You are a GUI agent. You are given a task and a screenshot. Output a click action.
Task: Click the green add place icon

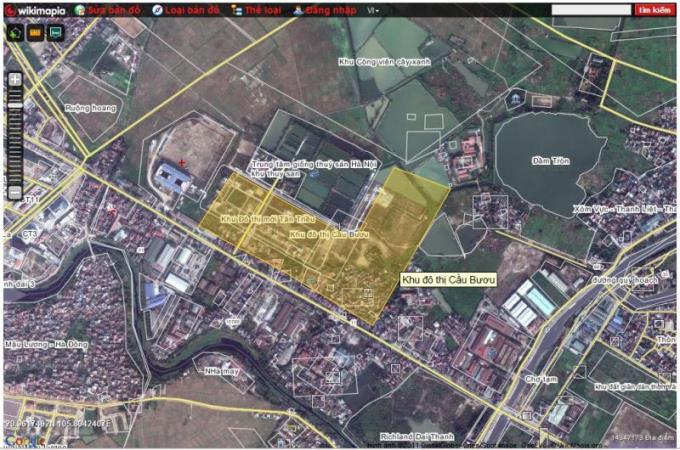pyautogui.click(x=15, y=32)
